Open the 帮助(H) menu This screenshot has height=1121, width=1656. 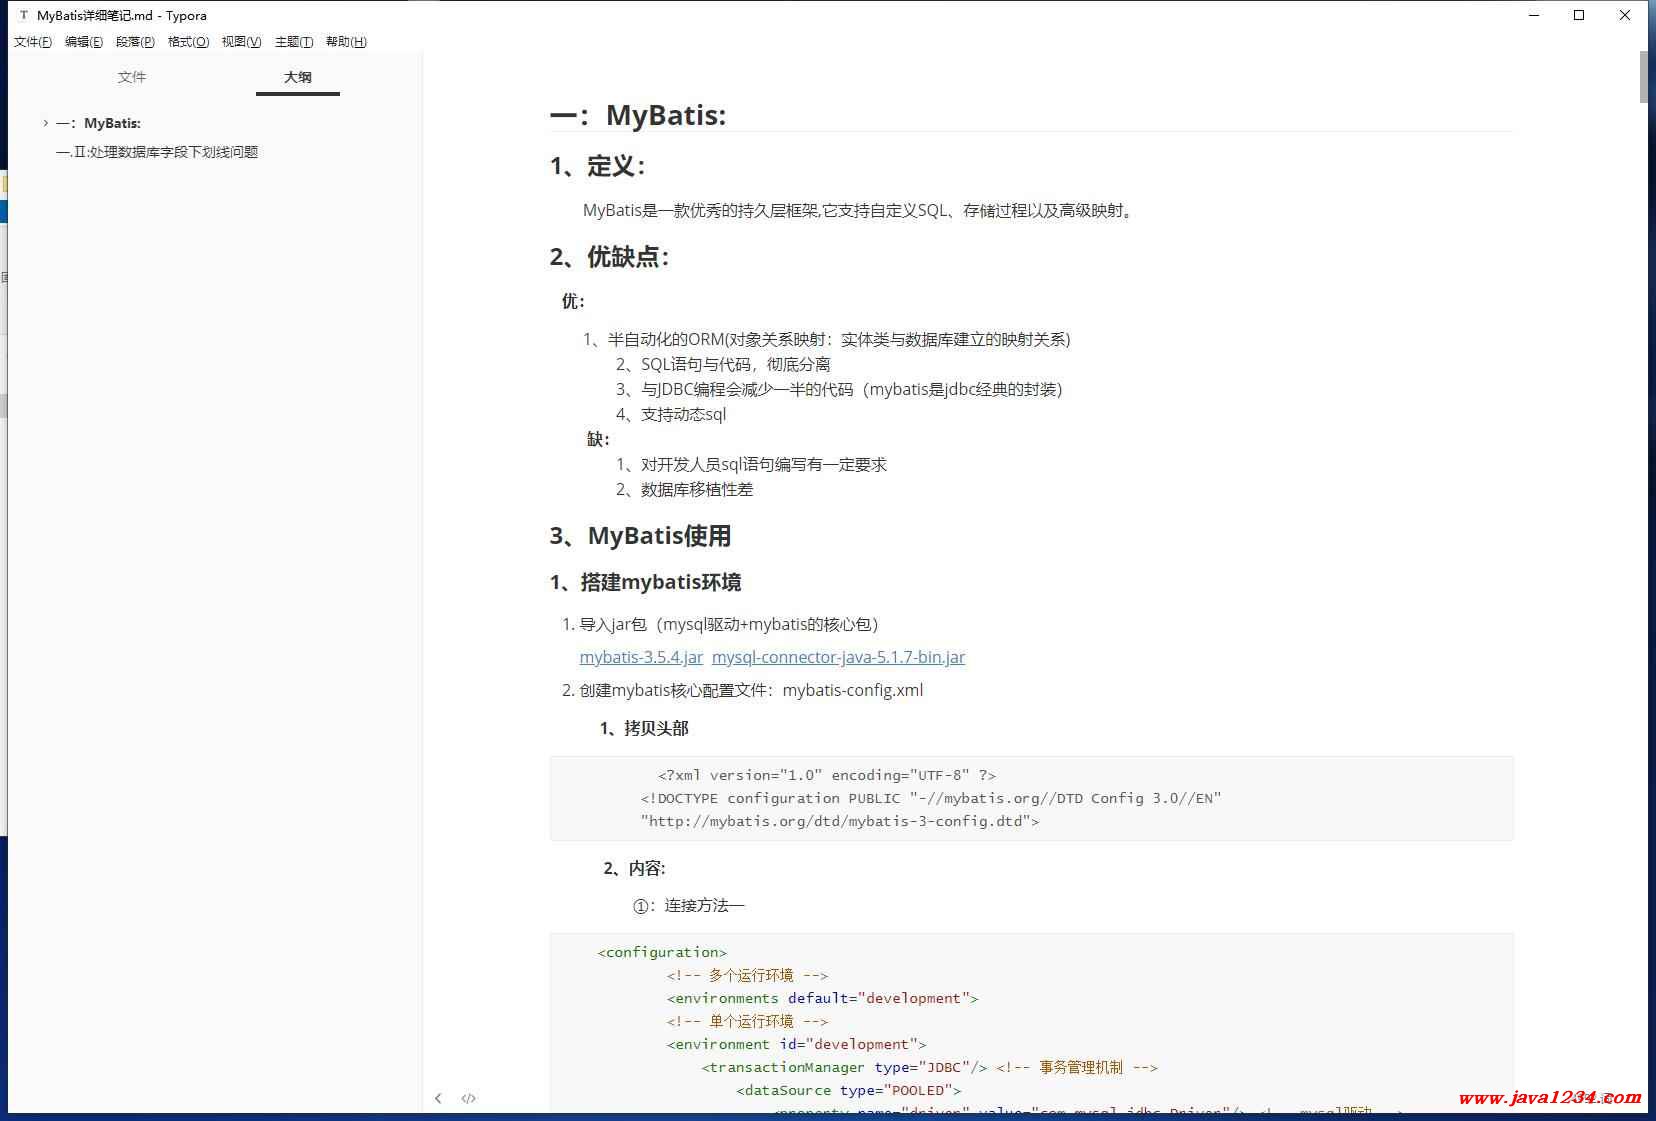346,41
